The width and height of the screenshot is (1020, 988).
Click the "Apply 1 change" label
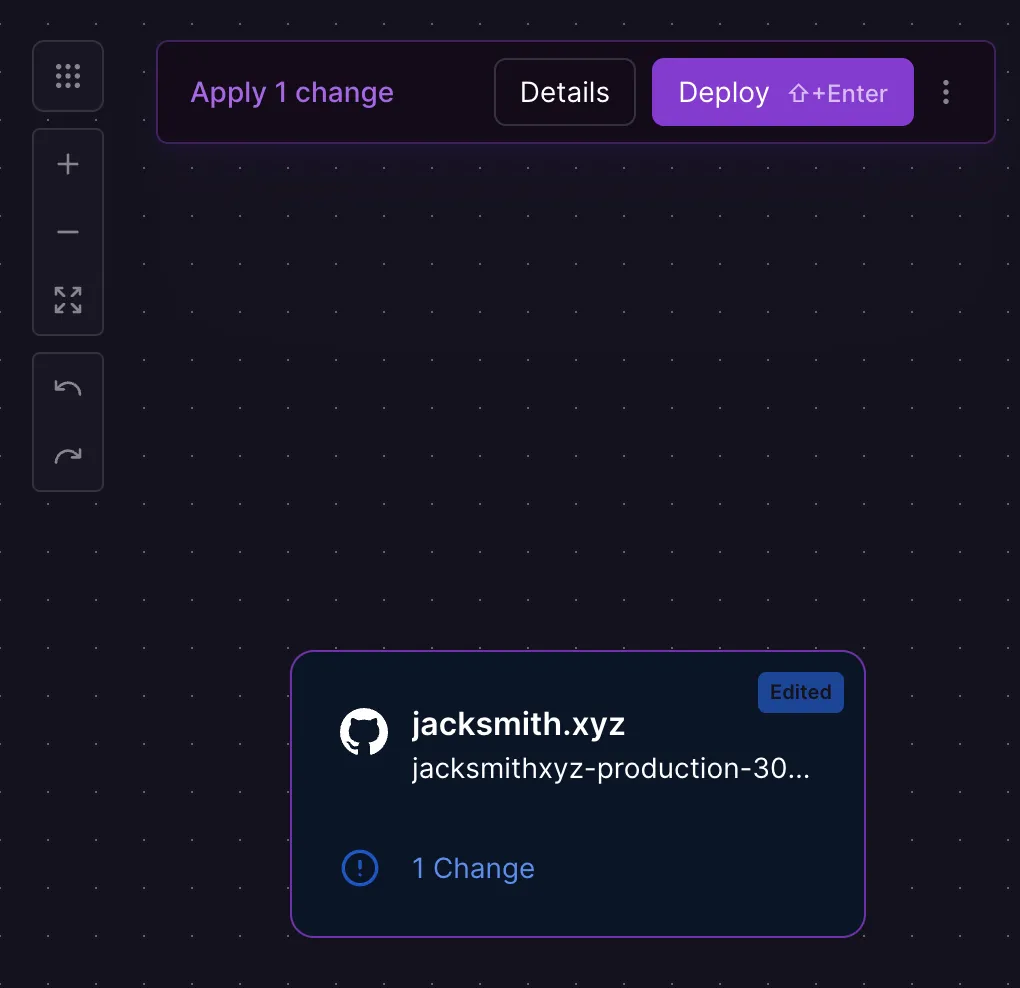point(292,93)
